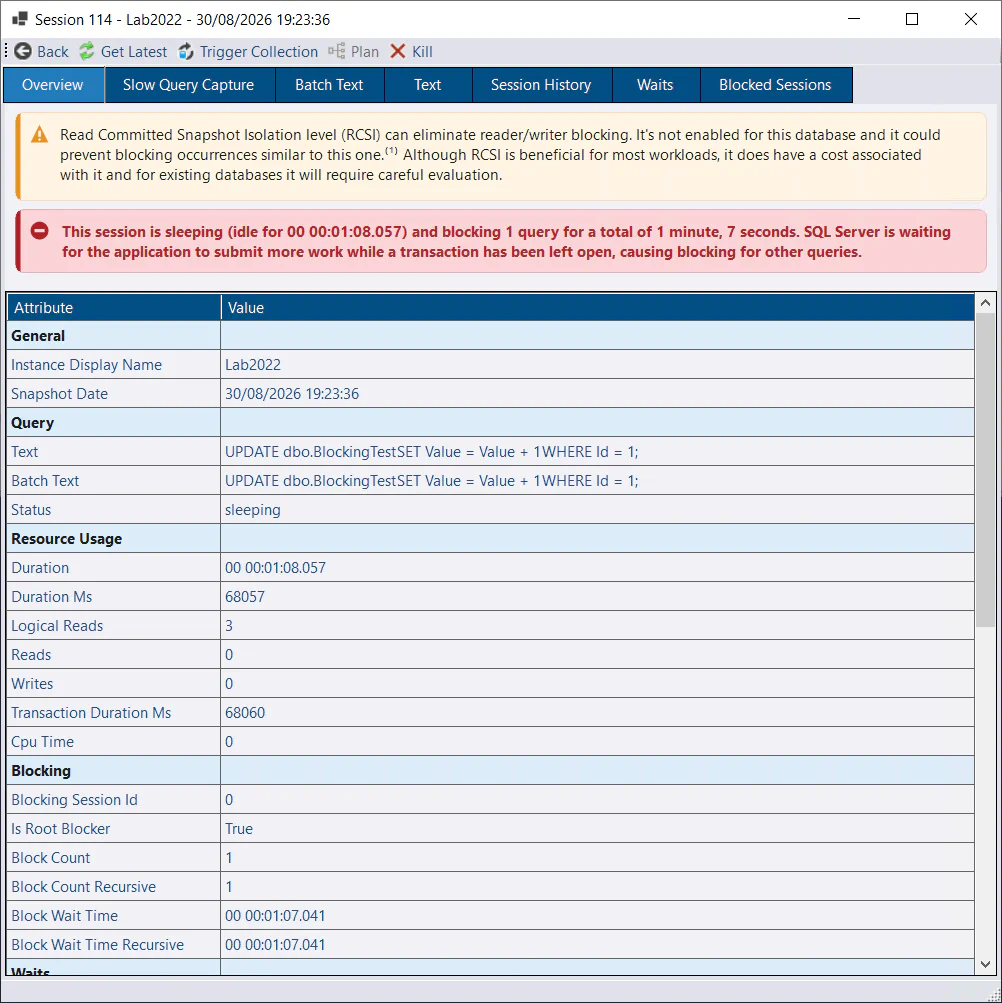Select the Reads attribute row

[491, 654]
